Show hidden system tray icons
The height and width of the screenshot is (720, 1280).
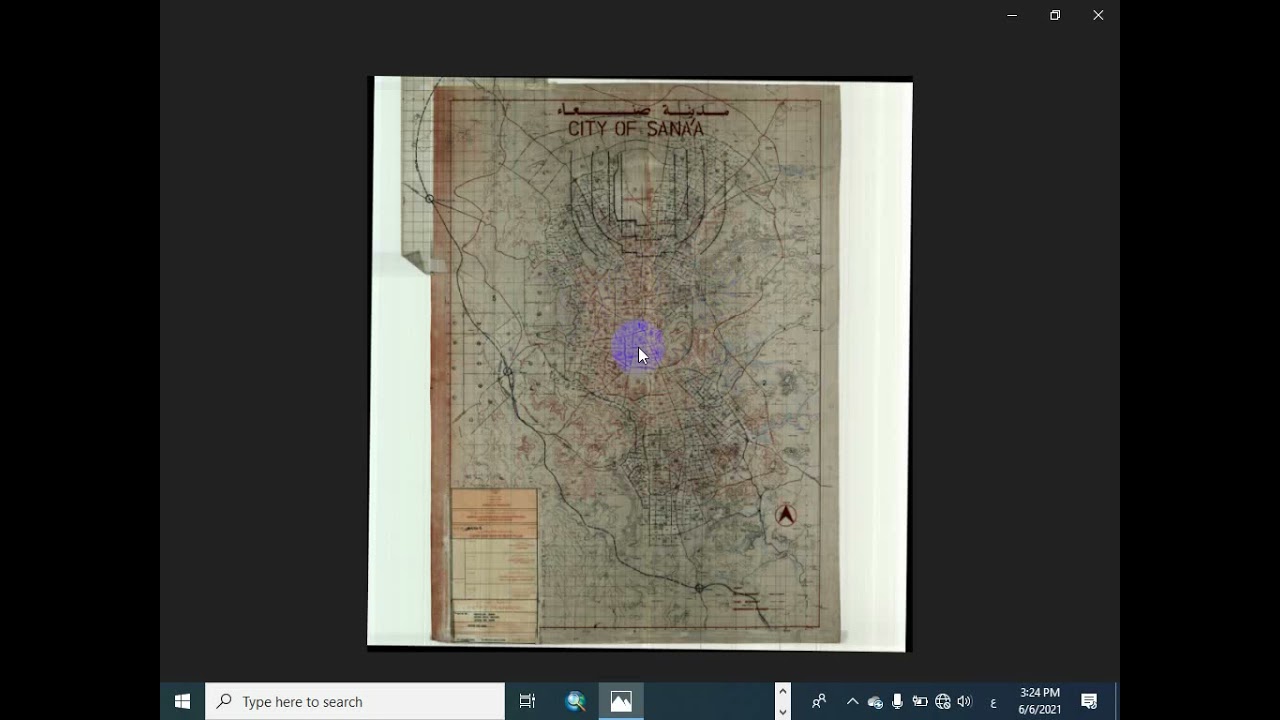tap(852, 702)
